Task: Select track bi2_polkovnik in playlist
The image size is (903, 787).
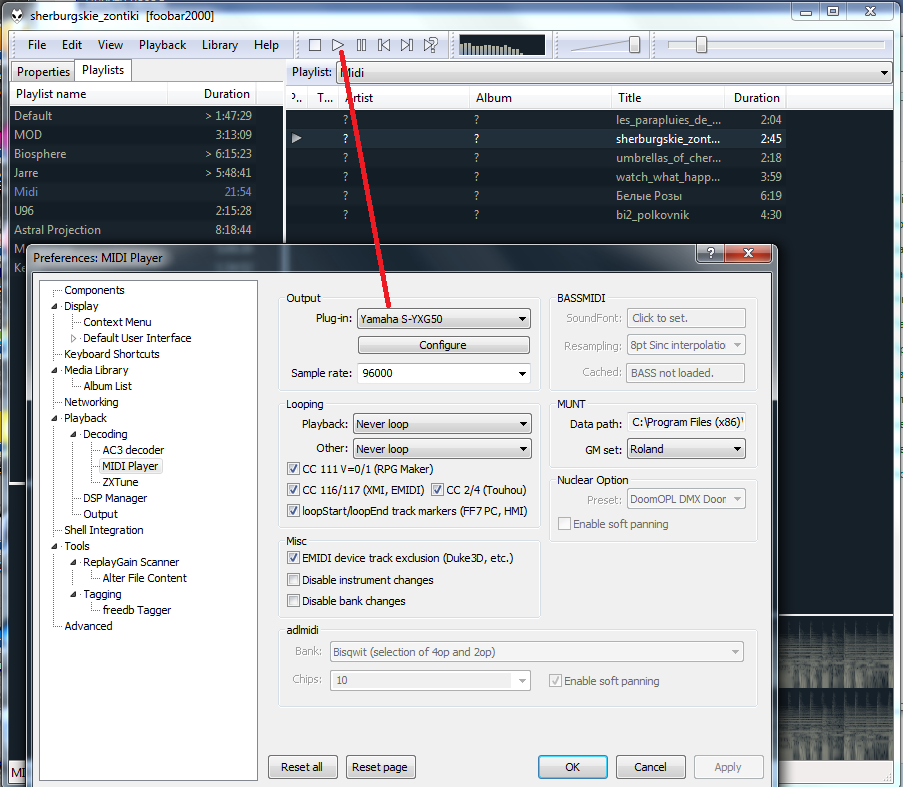Action: click(x=535, y=215)
